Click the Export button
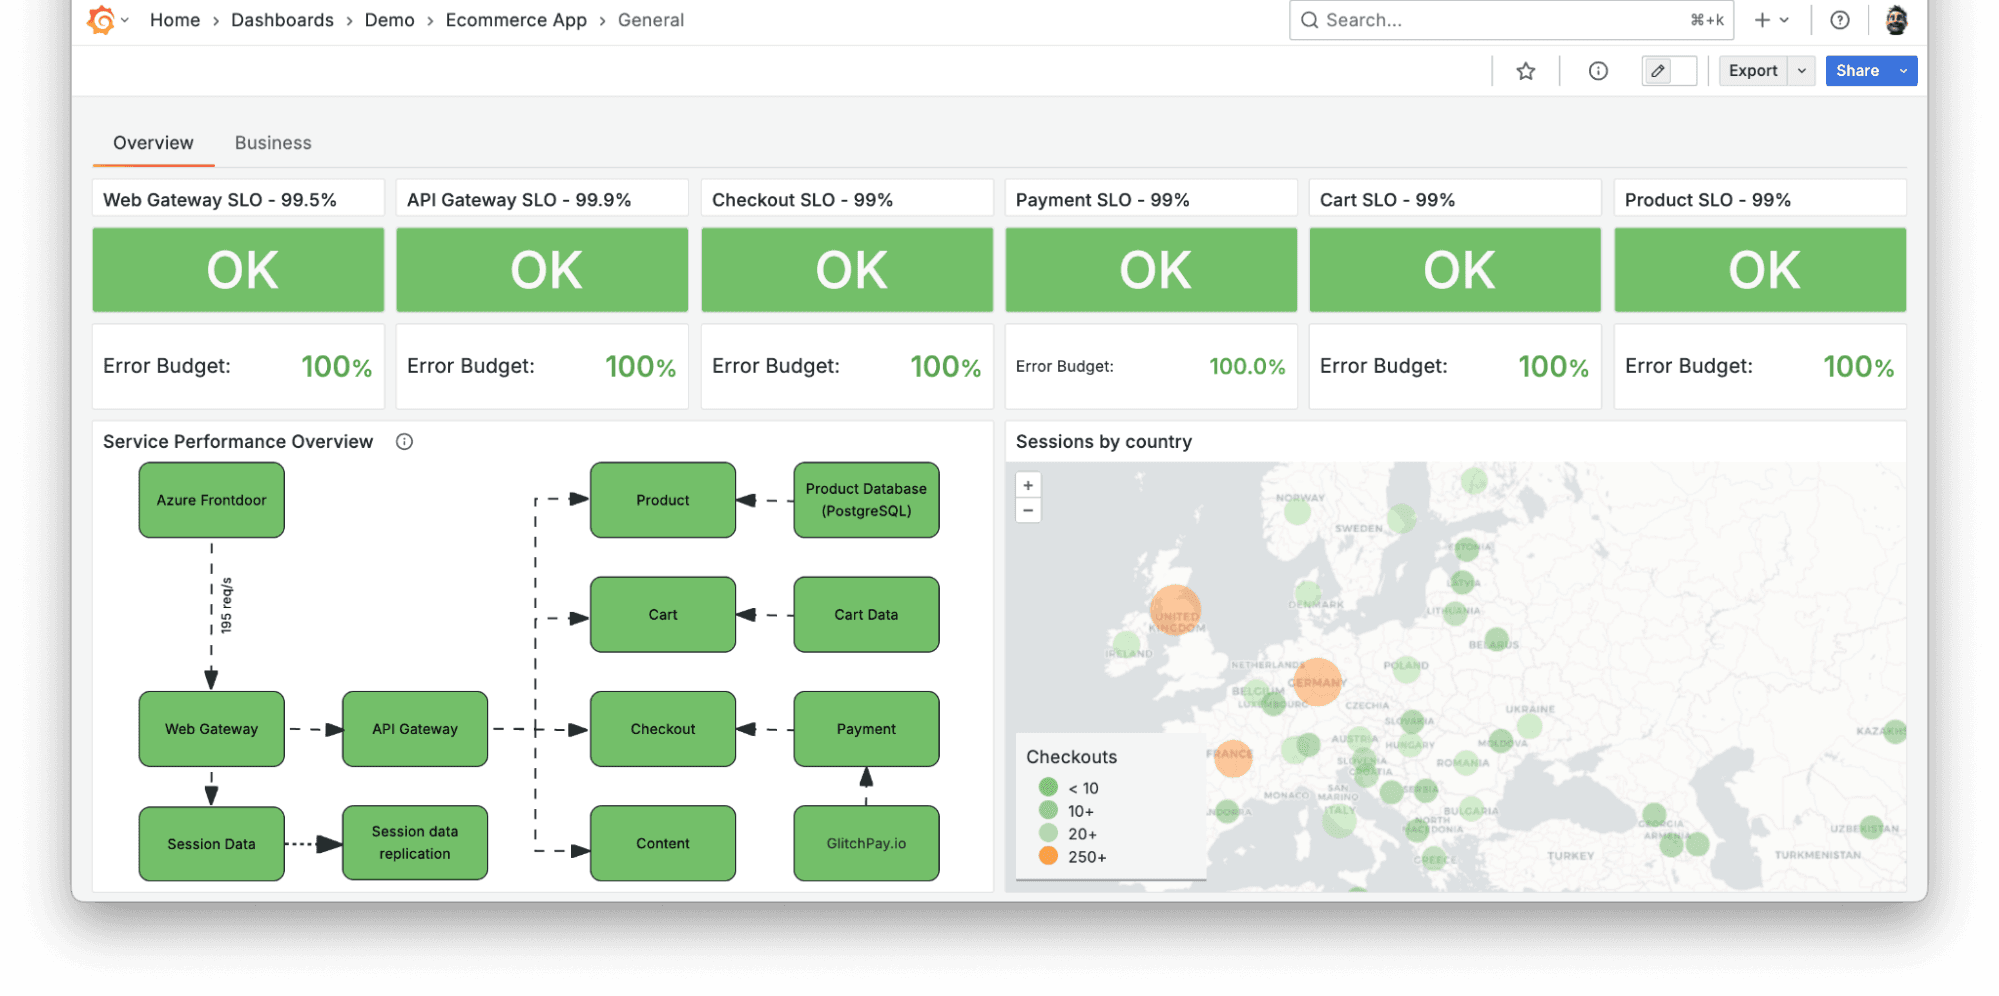 click(x=1752, y=71)
